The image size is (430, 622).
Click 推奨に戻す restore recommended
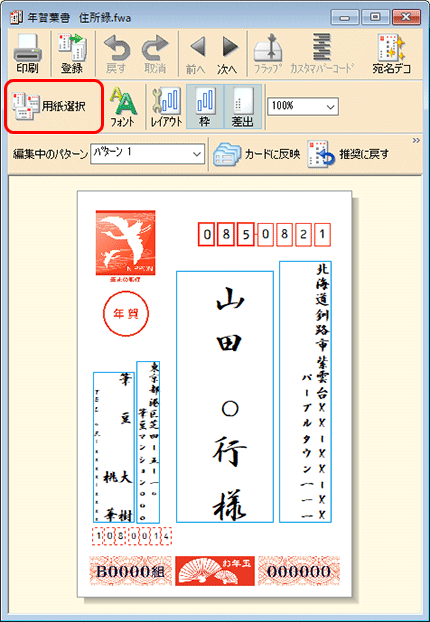(349, 154)
